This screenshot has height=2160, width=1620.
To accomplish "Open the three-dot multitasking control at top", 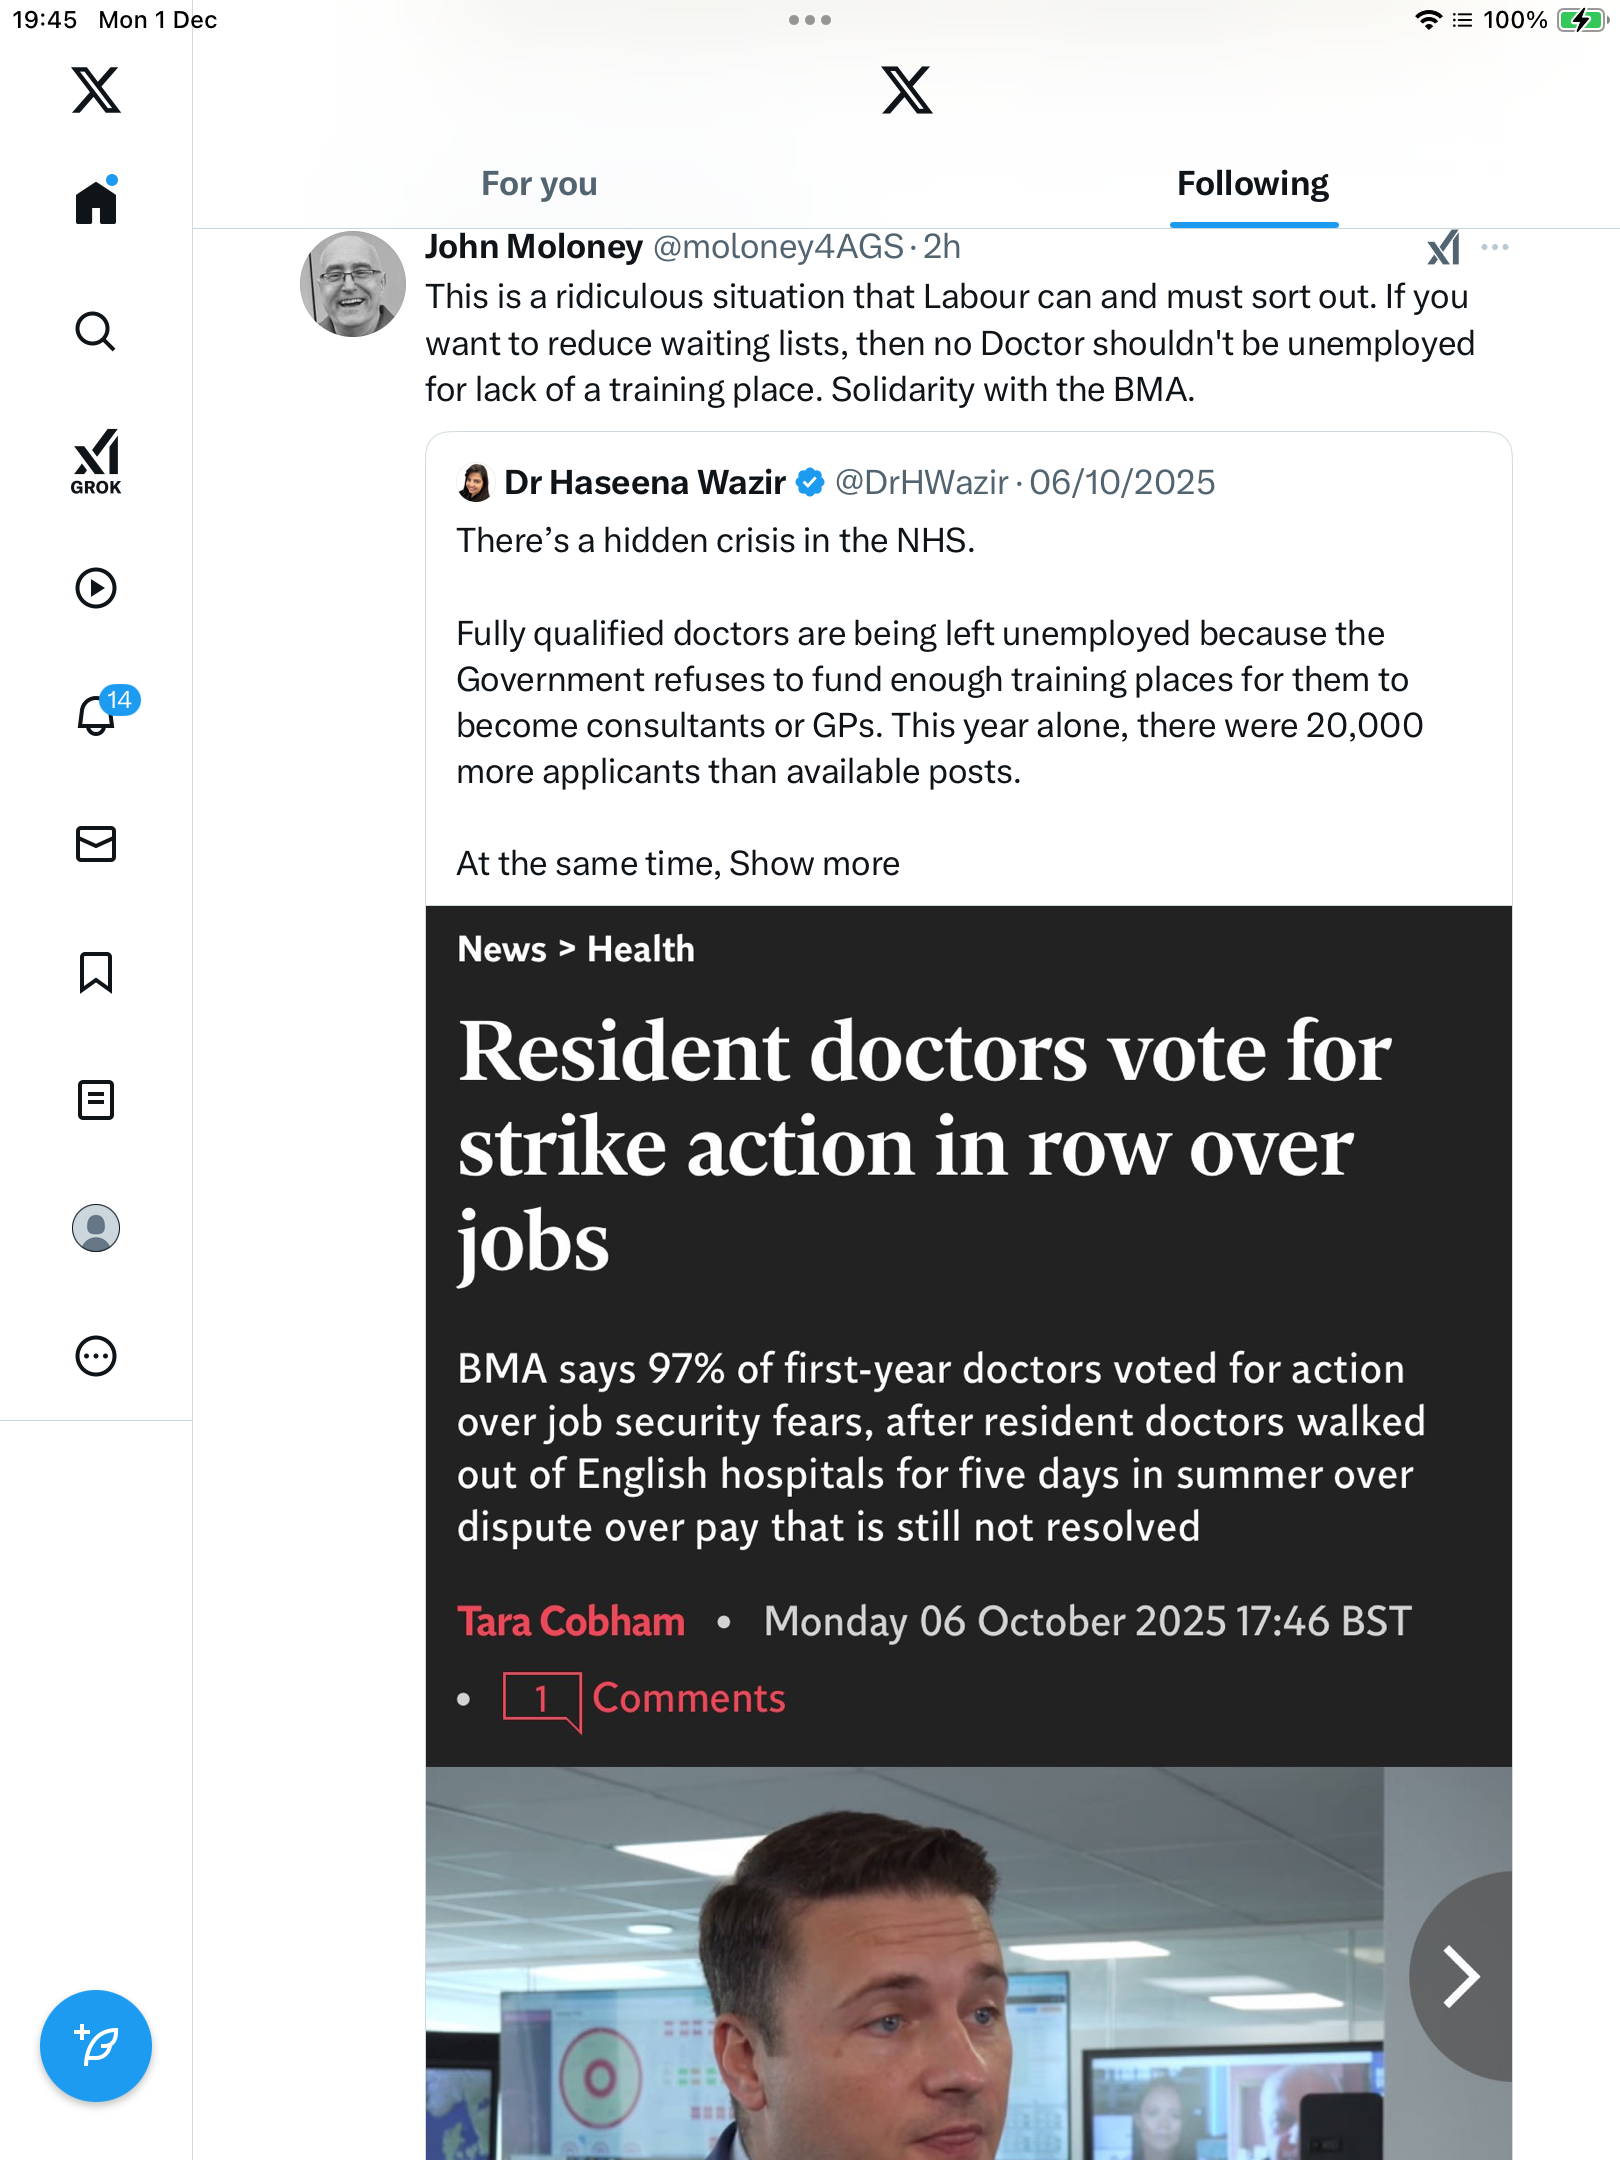I will [x=809, y=20].
